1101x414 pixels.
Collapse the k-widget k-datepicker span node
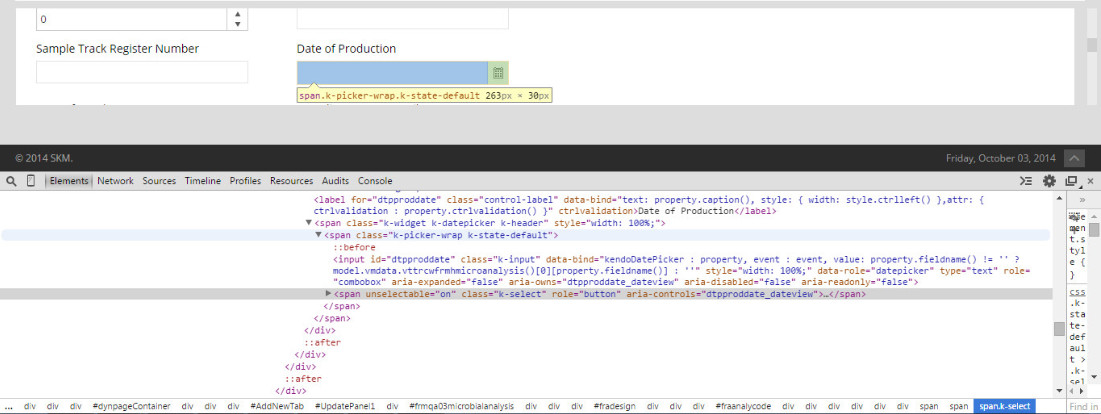click(x=309, y=223)
